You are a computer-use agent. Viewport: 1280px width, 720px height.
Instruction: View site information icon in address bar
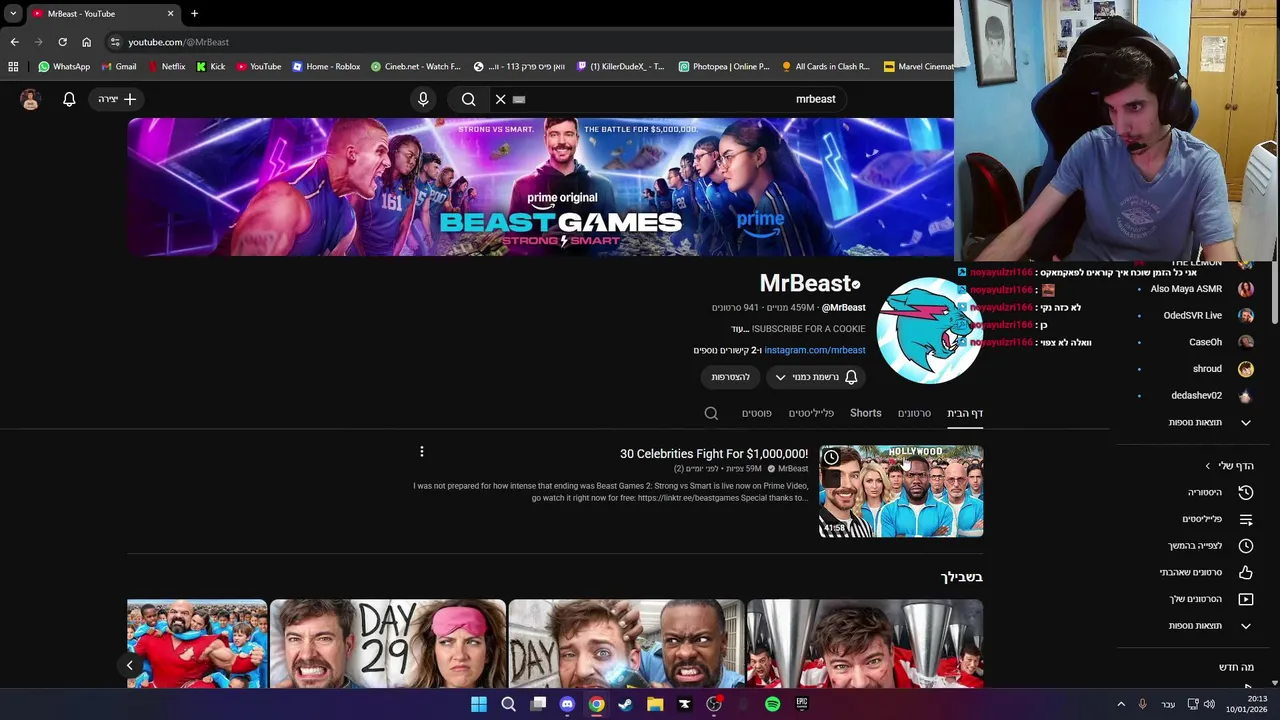click(x=115, y=42)
